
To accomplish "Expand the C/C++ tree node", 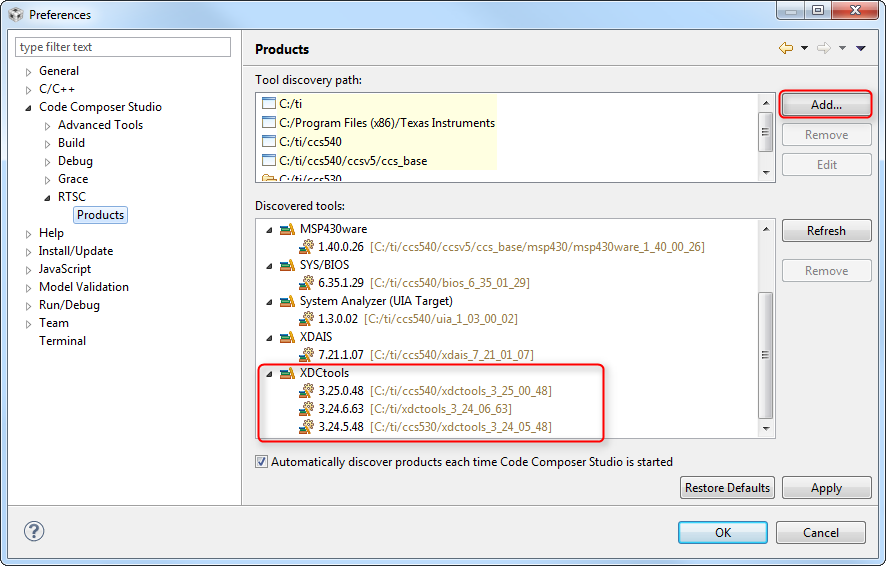I will click(28, 90).
